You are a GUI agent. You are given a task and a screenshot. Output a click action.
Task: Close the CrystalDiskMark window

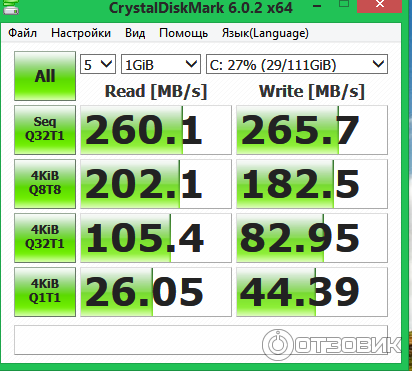click(x=379, y=5)
